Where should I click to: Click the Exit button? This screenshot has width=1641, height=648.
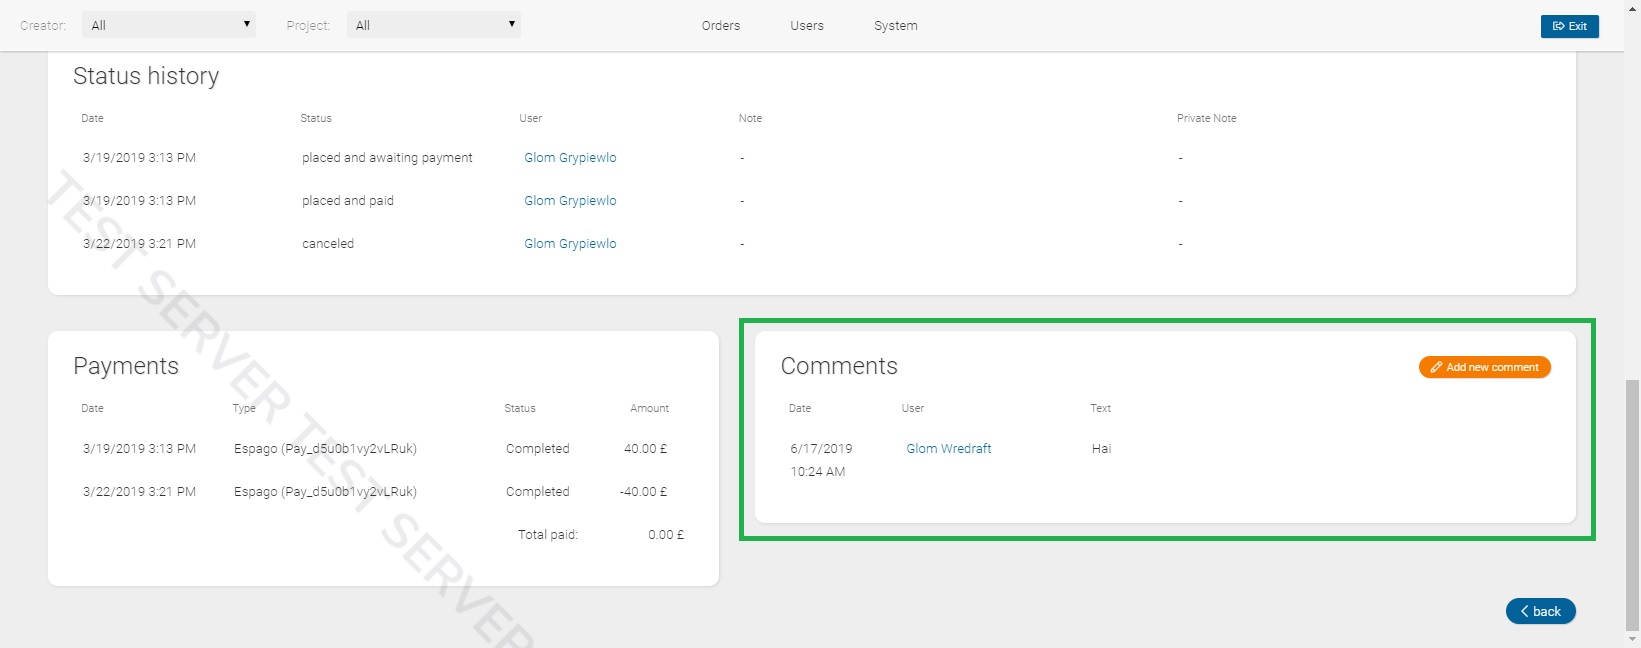point(1569,26)
